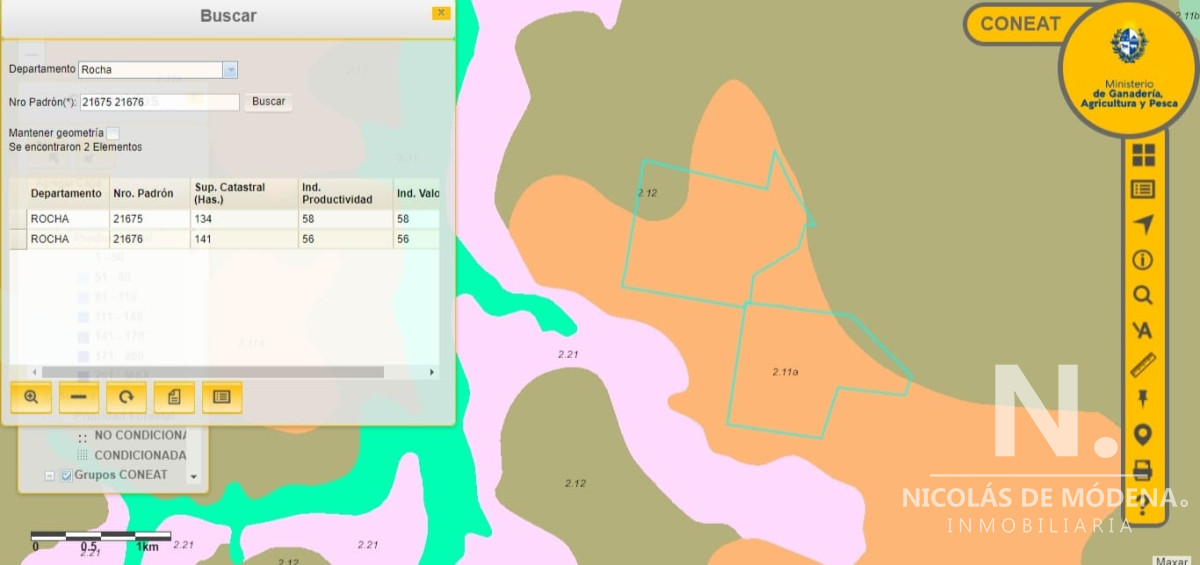Viewport: 1200px width, 565px height.
Task: Select the ruler measure tool
Action: (x=1142, y=365)
